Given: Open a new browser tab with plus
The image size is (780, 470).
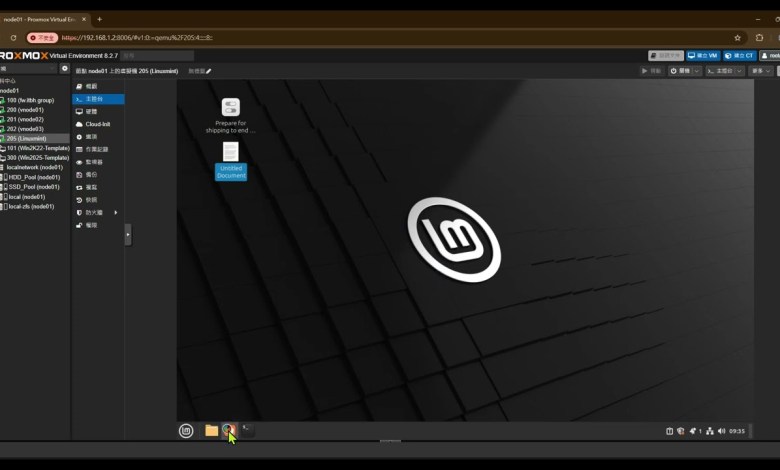Looking at the screenshot, I should coord(99,19).
